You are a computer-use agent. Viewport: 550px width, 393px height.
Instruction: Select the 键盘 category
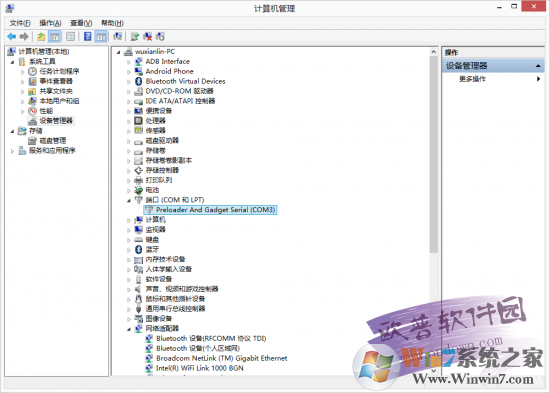[x=152, y=239]
